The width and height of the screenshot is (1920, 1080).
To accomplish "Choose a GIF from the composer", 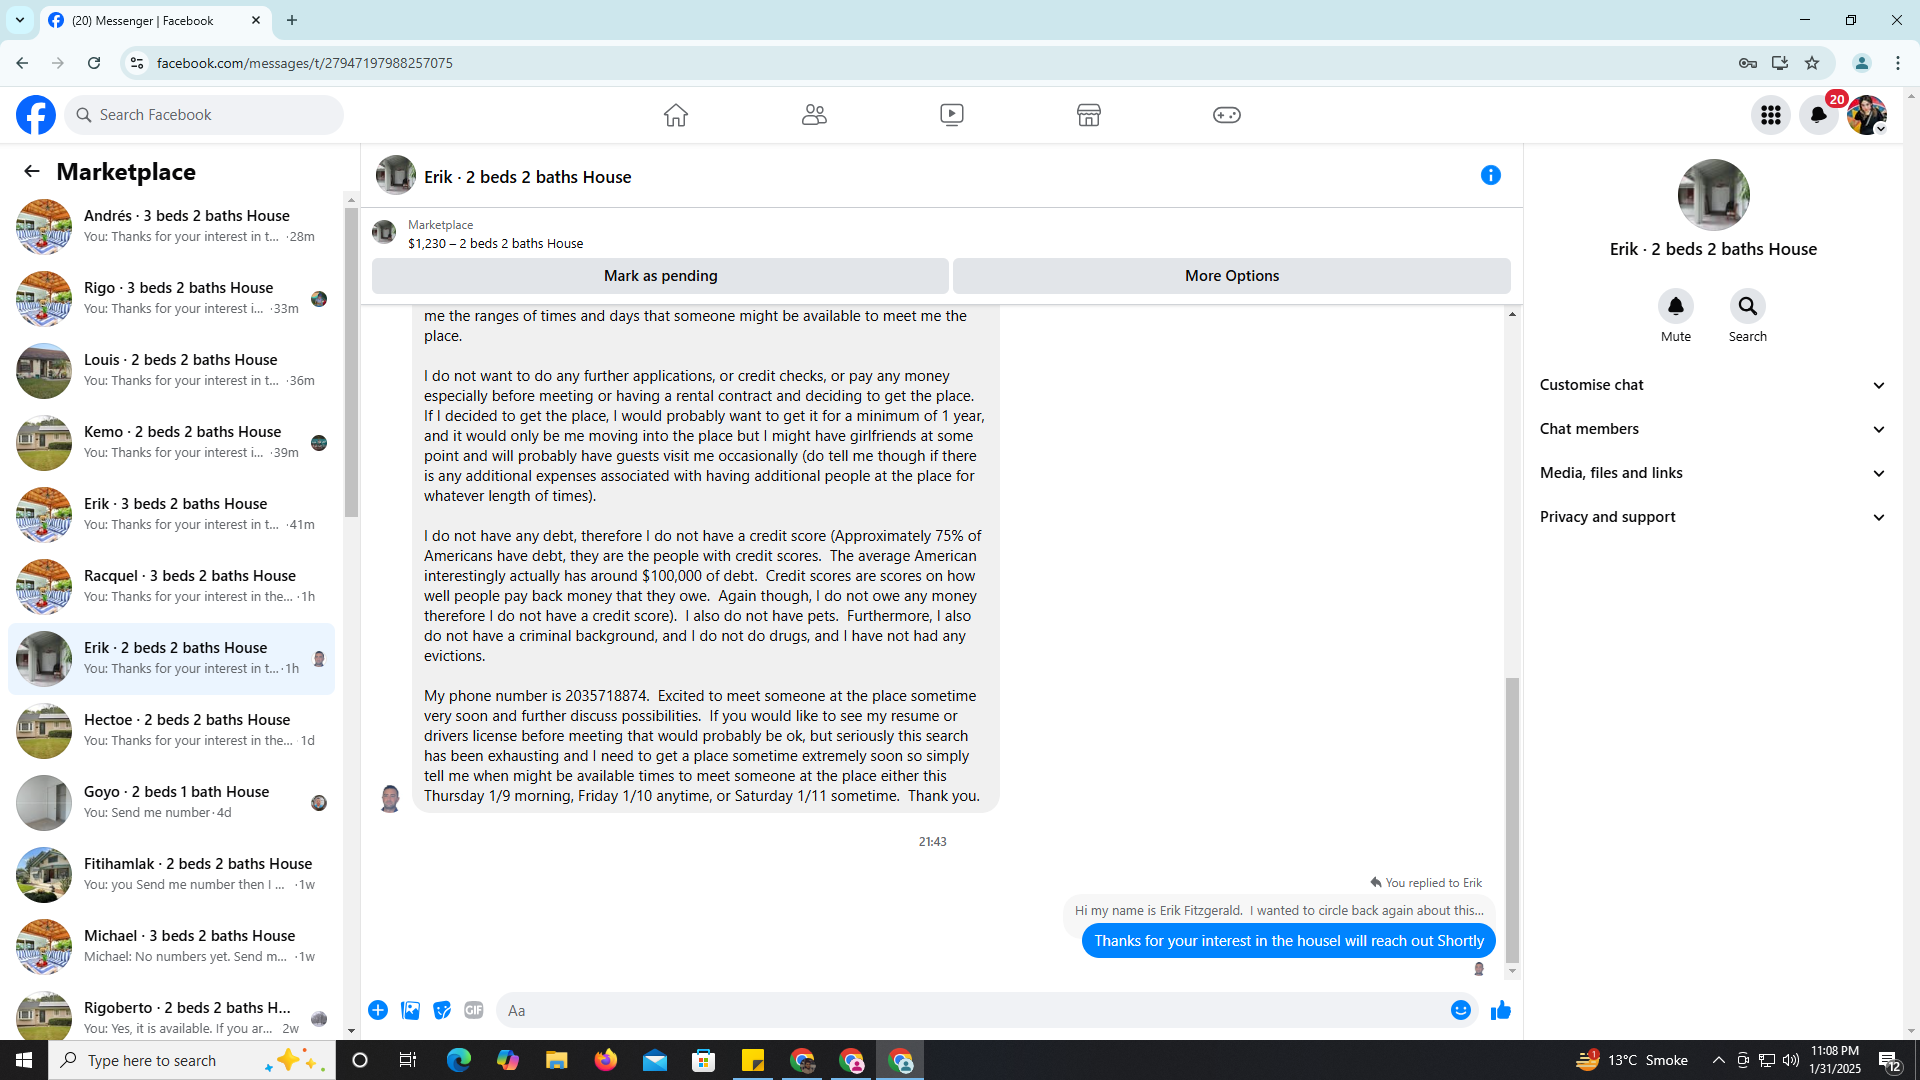I will [x=474, y=1010].
